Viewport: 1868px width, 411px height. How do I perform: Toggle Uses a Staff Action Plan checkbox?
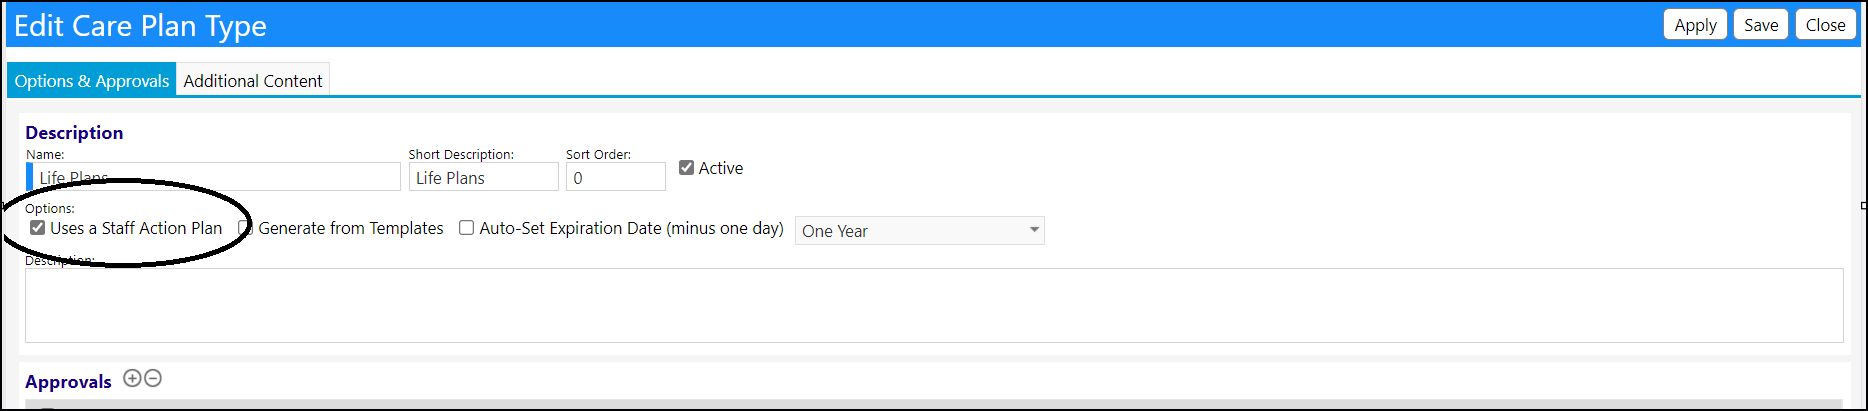tap(37, 228)
